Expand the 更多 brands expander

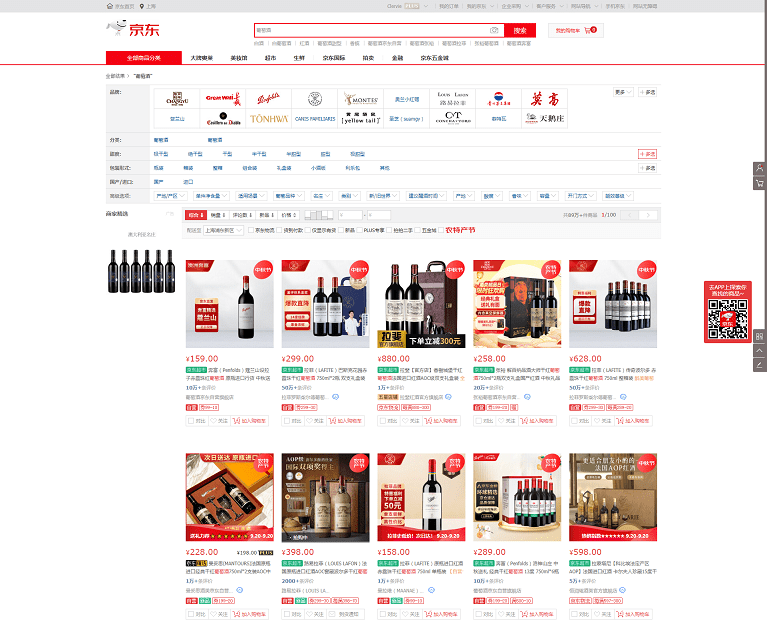(x=624, y=92)
